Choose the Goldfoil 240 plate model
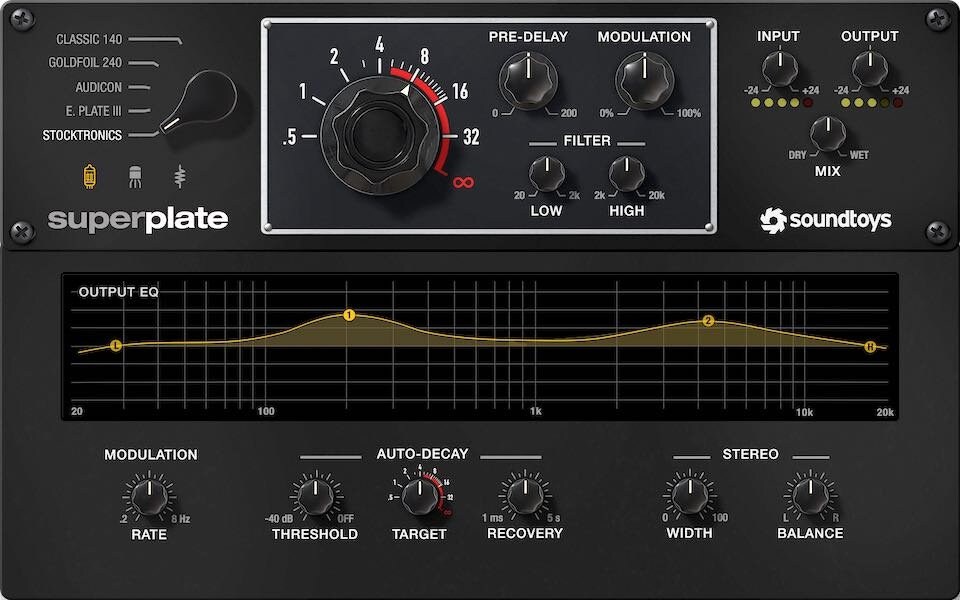This screenshot has height=600, width=960. [85, 62]
